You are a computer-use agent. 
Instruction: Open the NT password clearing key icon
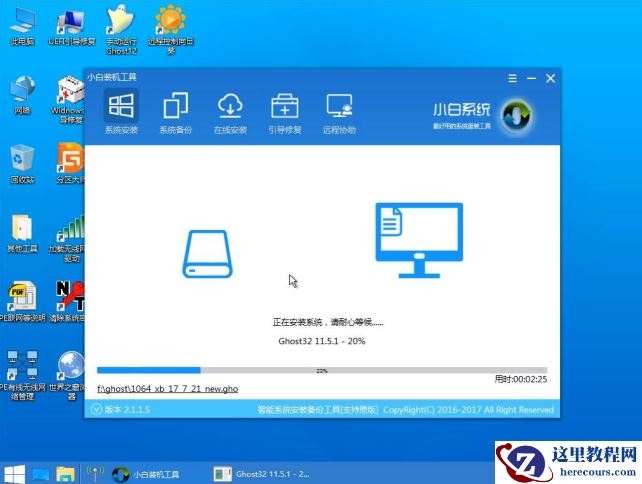pyautogui.click(x=68, y=301)
